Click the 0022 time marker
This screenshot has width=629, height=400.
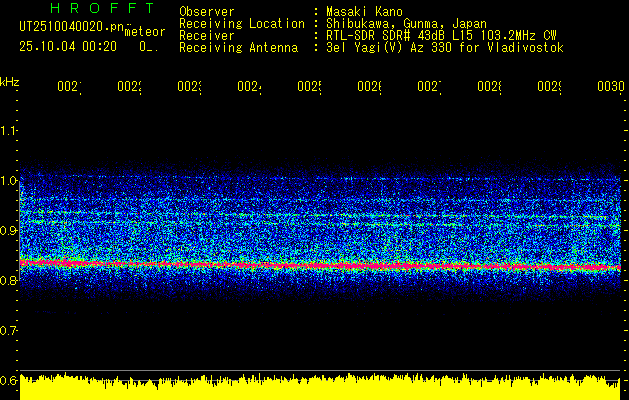129,86
